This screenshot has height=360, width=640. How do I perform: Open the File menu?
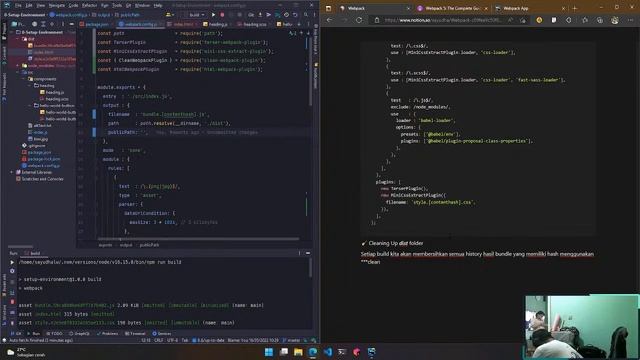[18, 5]
